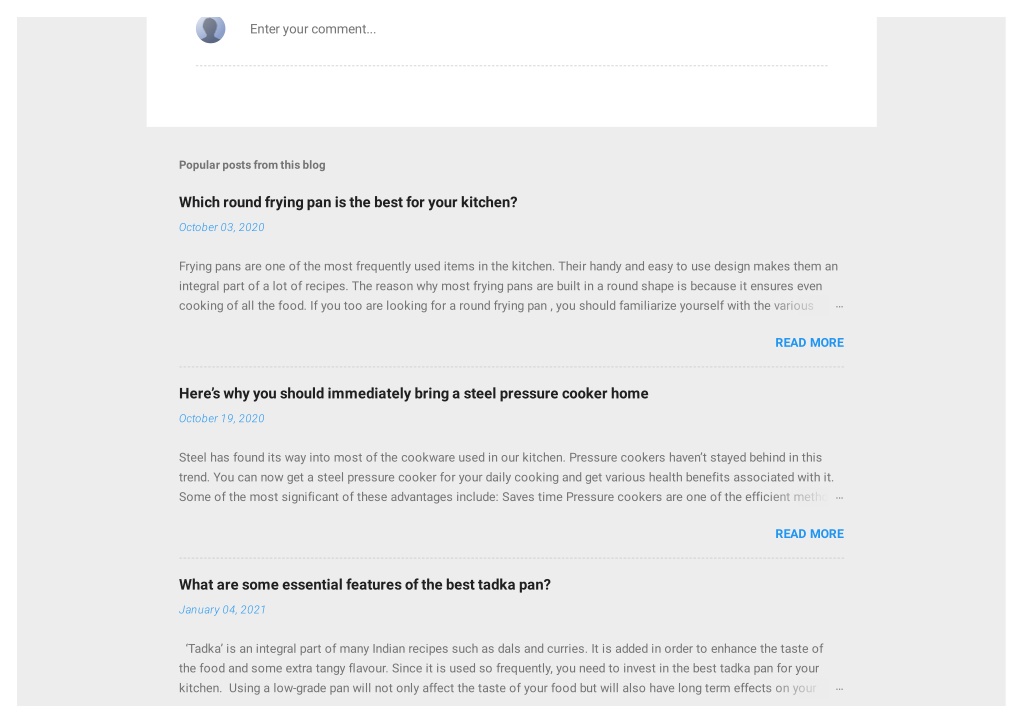Open the best tadka pan post title
This screenshot has width=1024, height=723.
click(364, 585)
